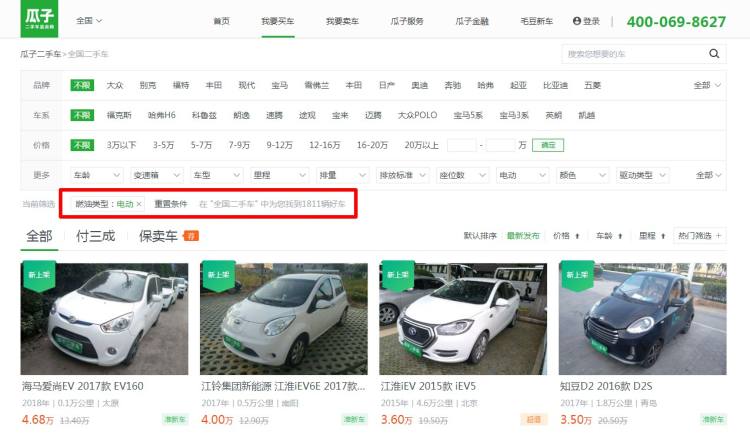This screenshot has height=442, width=750.
Task: Open the 车龄 filter dropdown
Action: (x=97, y=175)
